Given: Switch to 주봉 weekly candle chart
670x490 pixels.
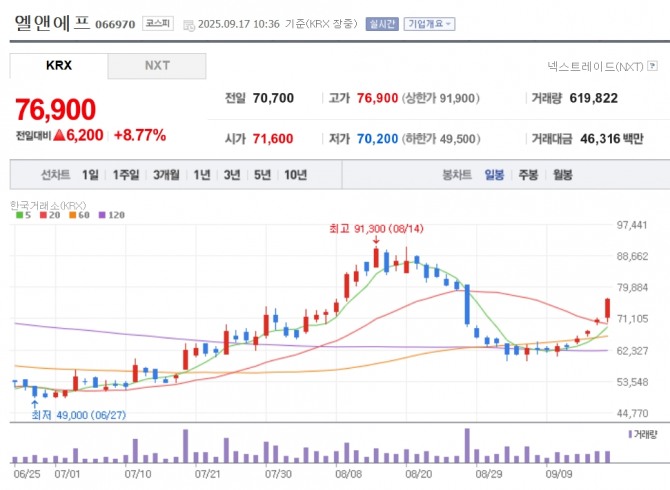Looking at the screenshot, I should click(x=528, y=174).
